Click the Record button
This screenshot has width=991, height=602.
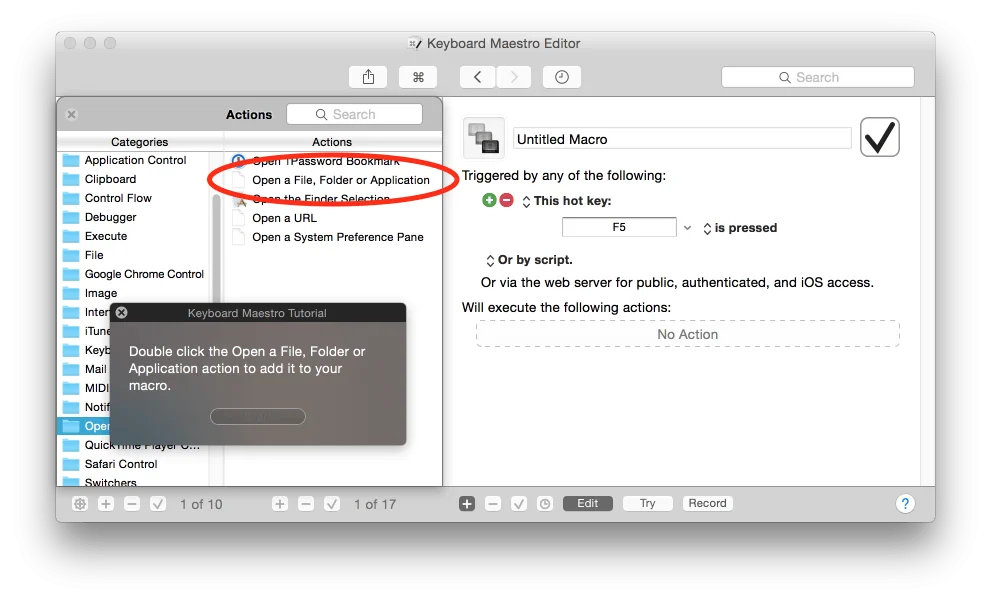point(707,503)
